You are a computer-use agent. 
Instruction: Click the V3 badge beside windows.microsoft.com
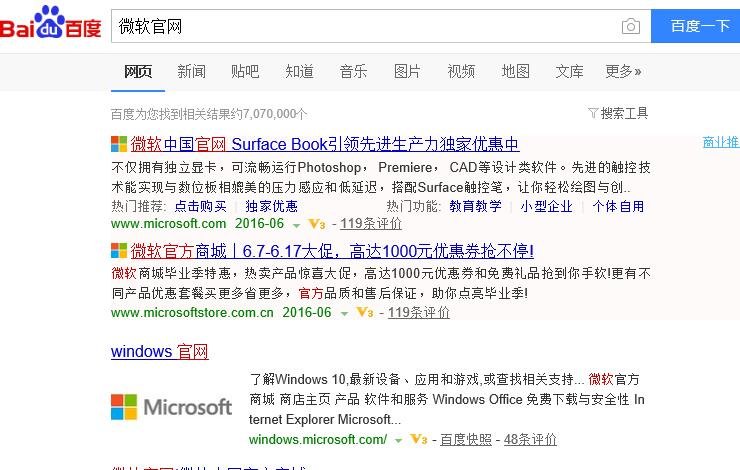click(419, 440)
